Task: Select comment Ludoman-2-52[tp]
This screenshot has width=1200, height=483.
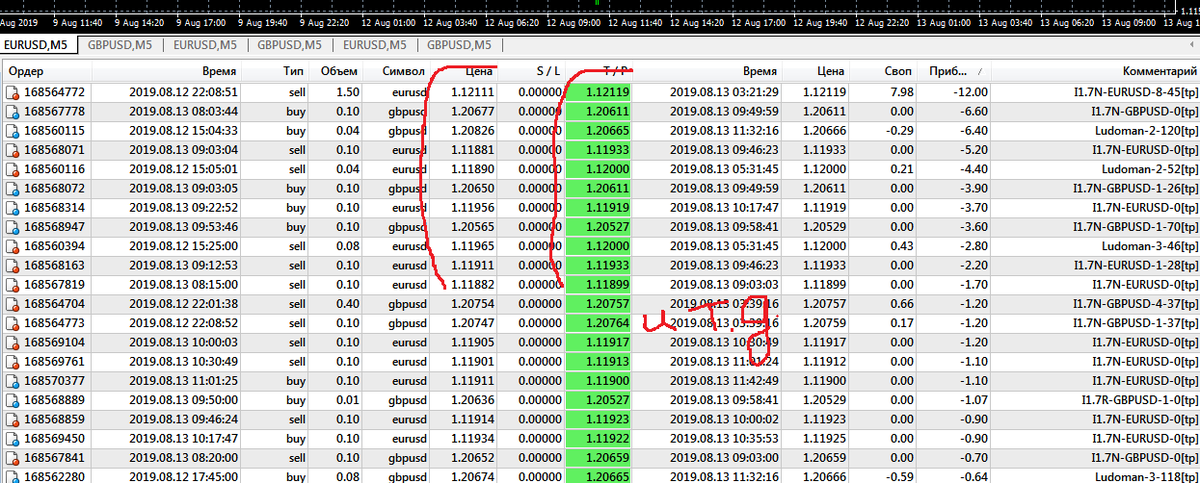Action: click(x=1152, y=169)
